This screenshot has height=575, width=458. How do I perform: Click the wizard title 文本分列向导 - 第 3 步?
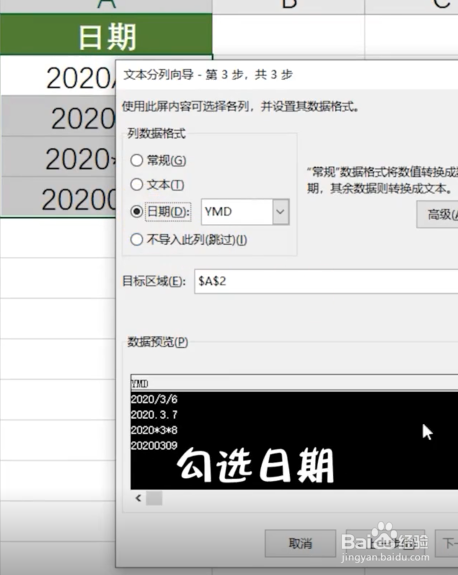(208, 75)
